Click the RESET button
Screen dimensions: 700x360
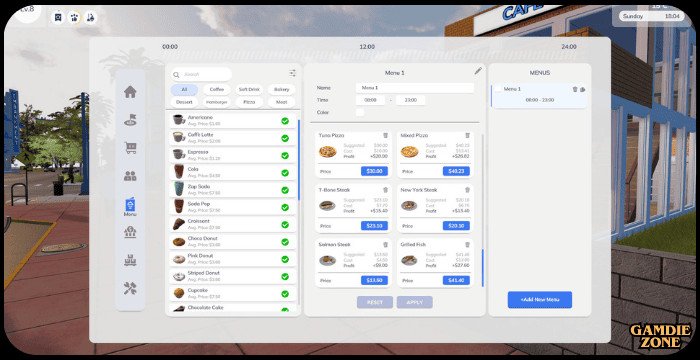(375, 302)
